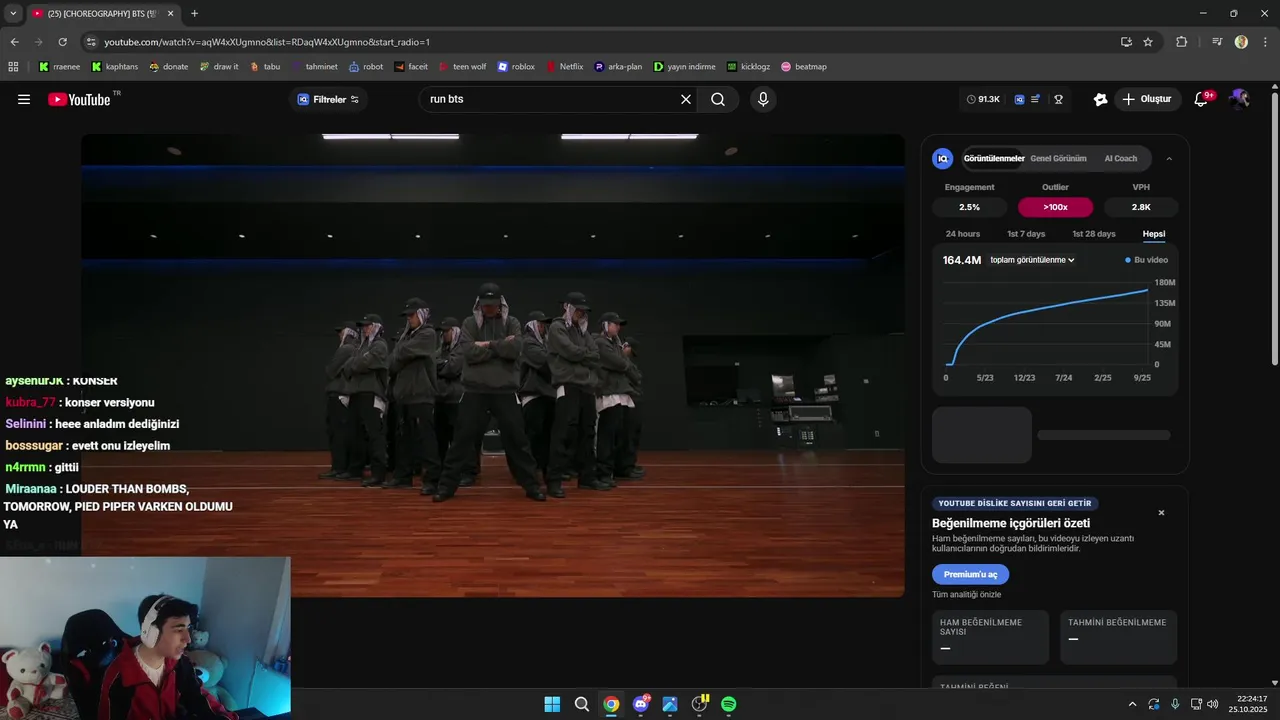Switch to the Görüntülenmeler tab

point(994,158)
